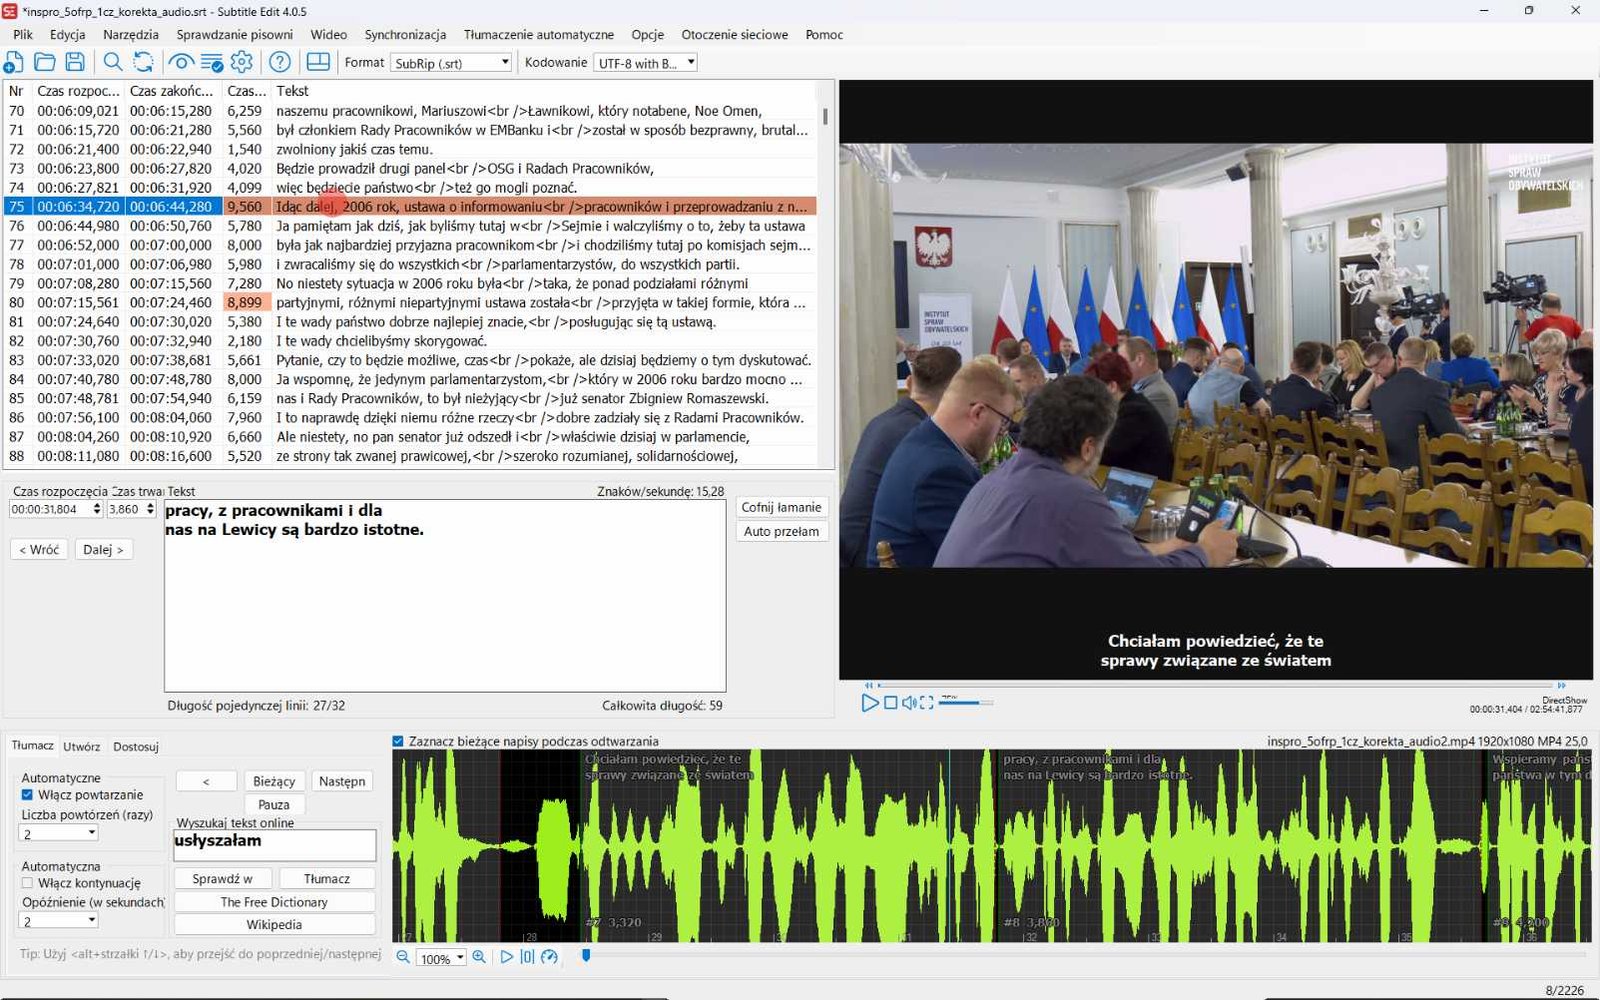Open the waveform playback speed gauge icon

click(x=549, y=957)
